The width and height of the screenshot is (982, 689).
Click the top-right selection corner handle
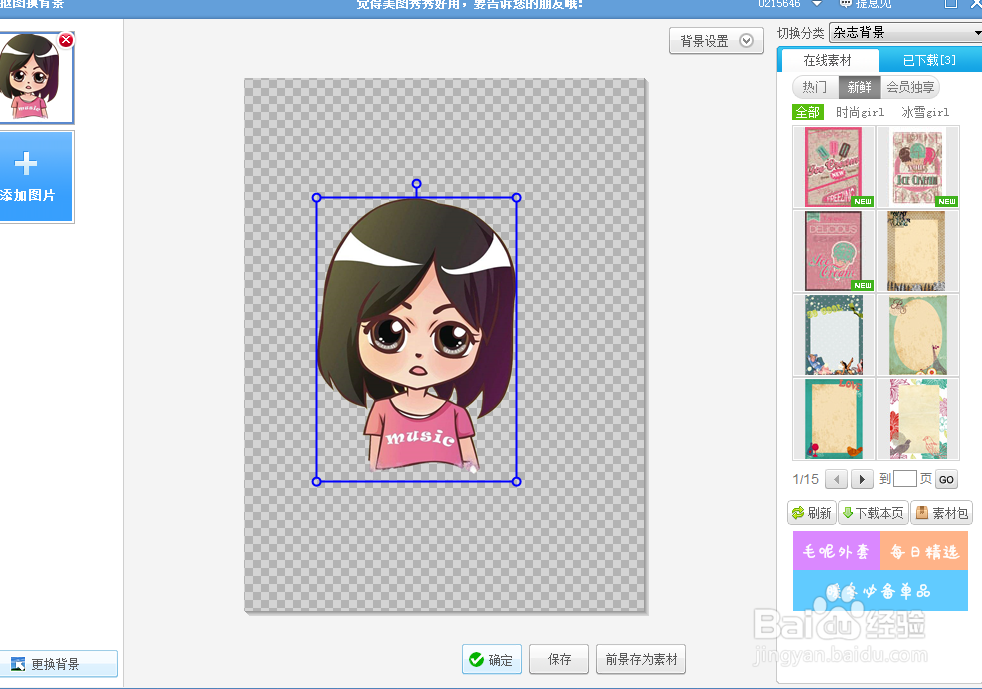[517, 198]
